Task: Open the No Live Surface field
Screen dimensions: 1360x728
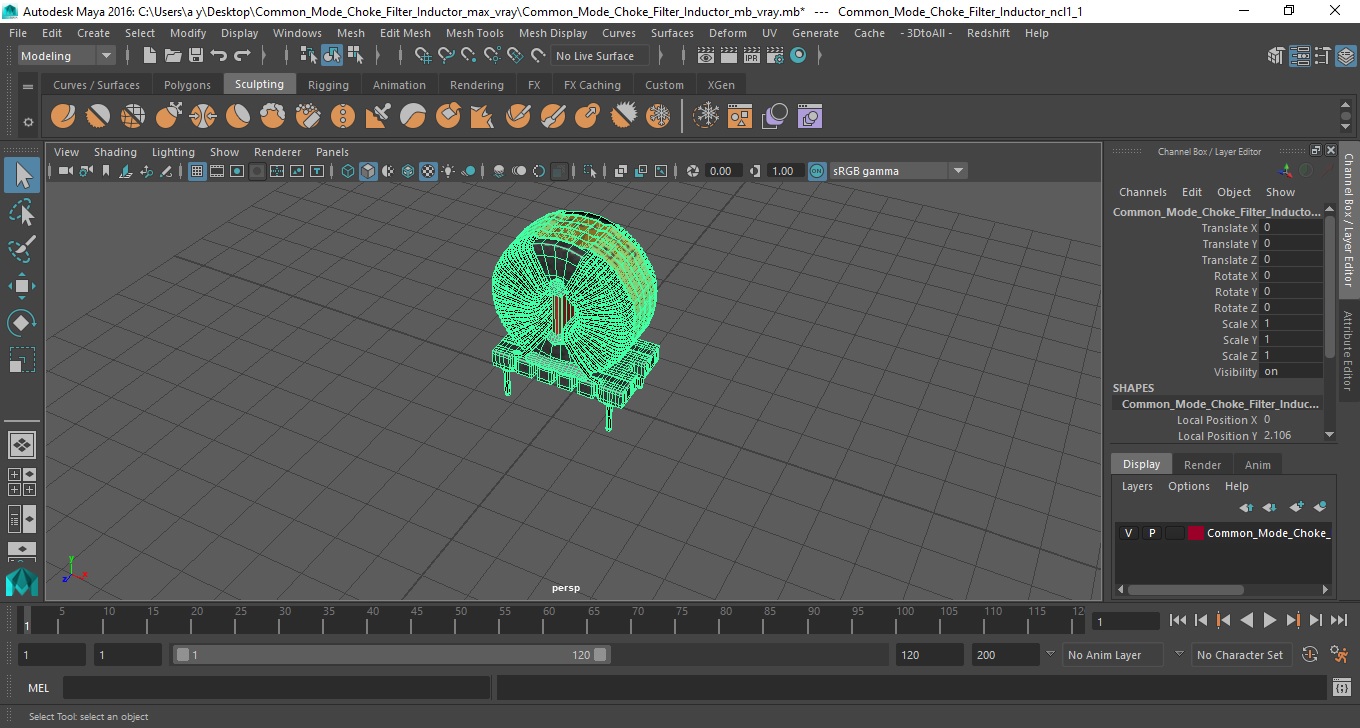Action: pyautogui.click(x=600, y=56)
